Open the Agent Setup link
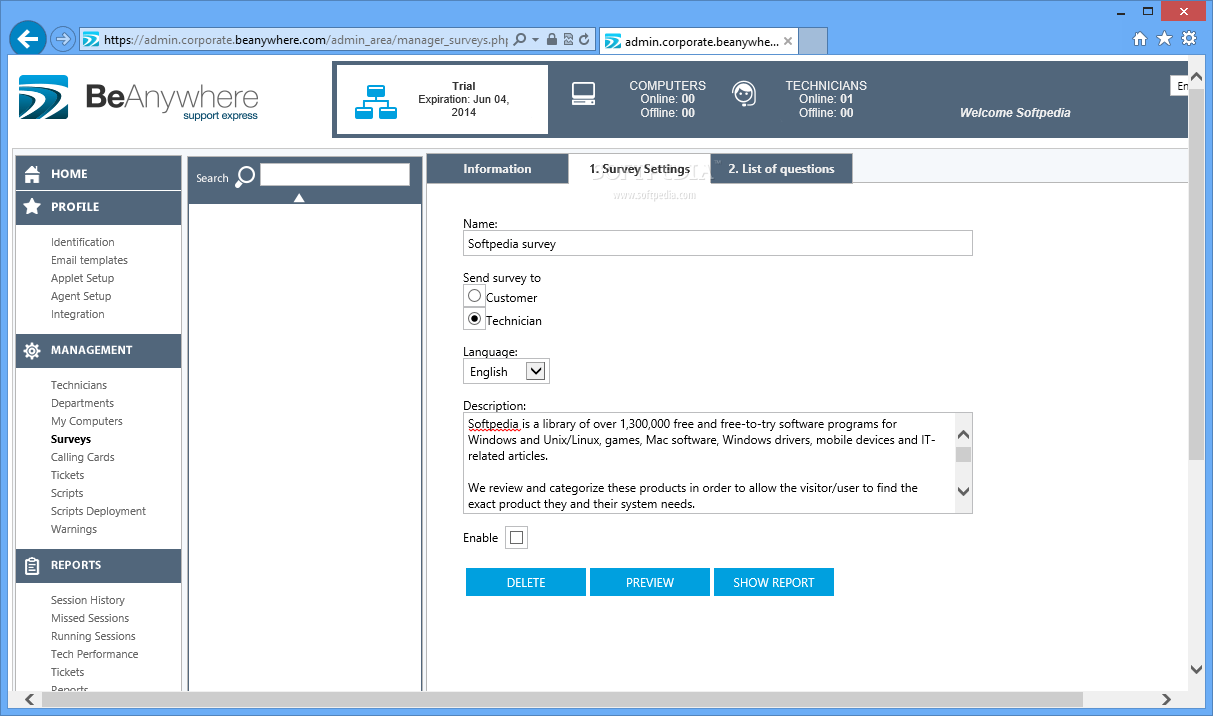 (81, 296)
